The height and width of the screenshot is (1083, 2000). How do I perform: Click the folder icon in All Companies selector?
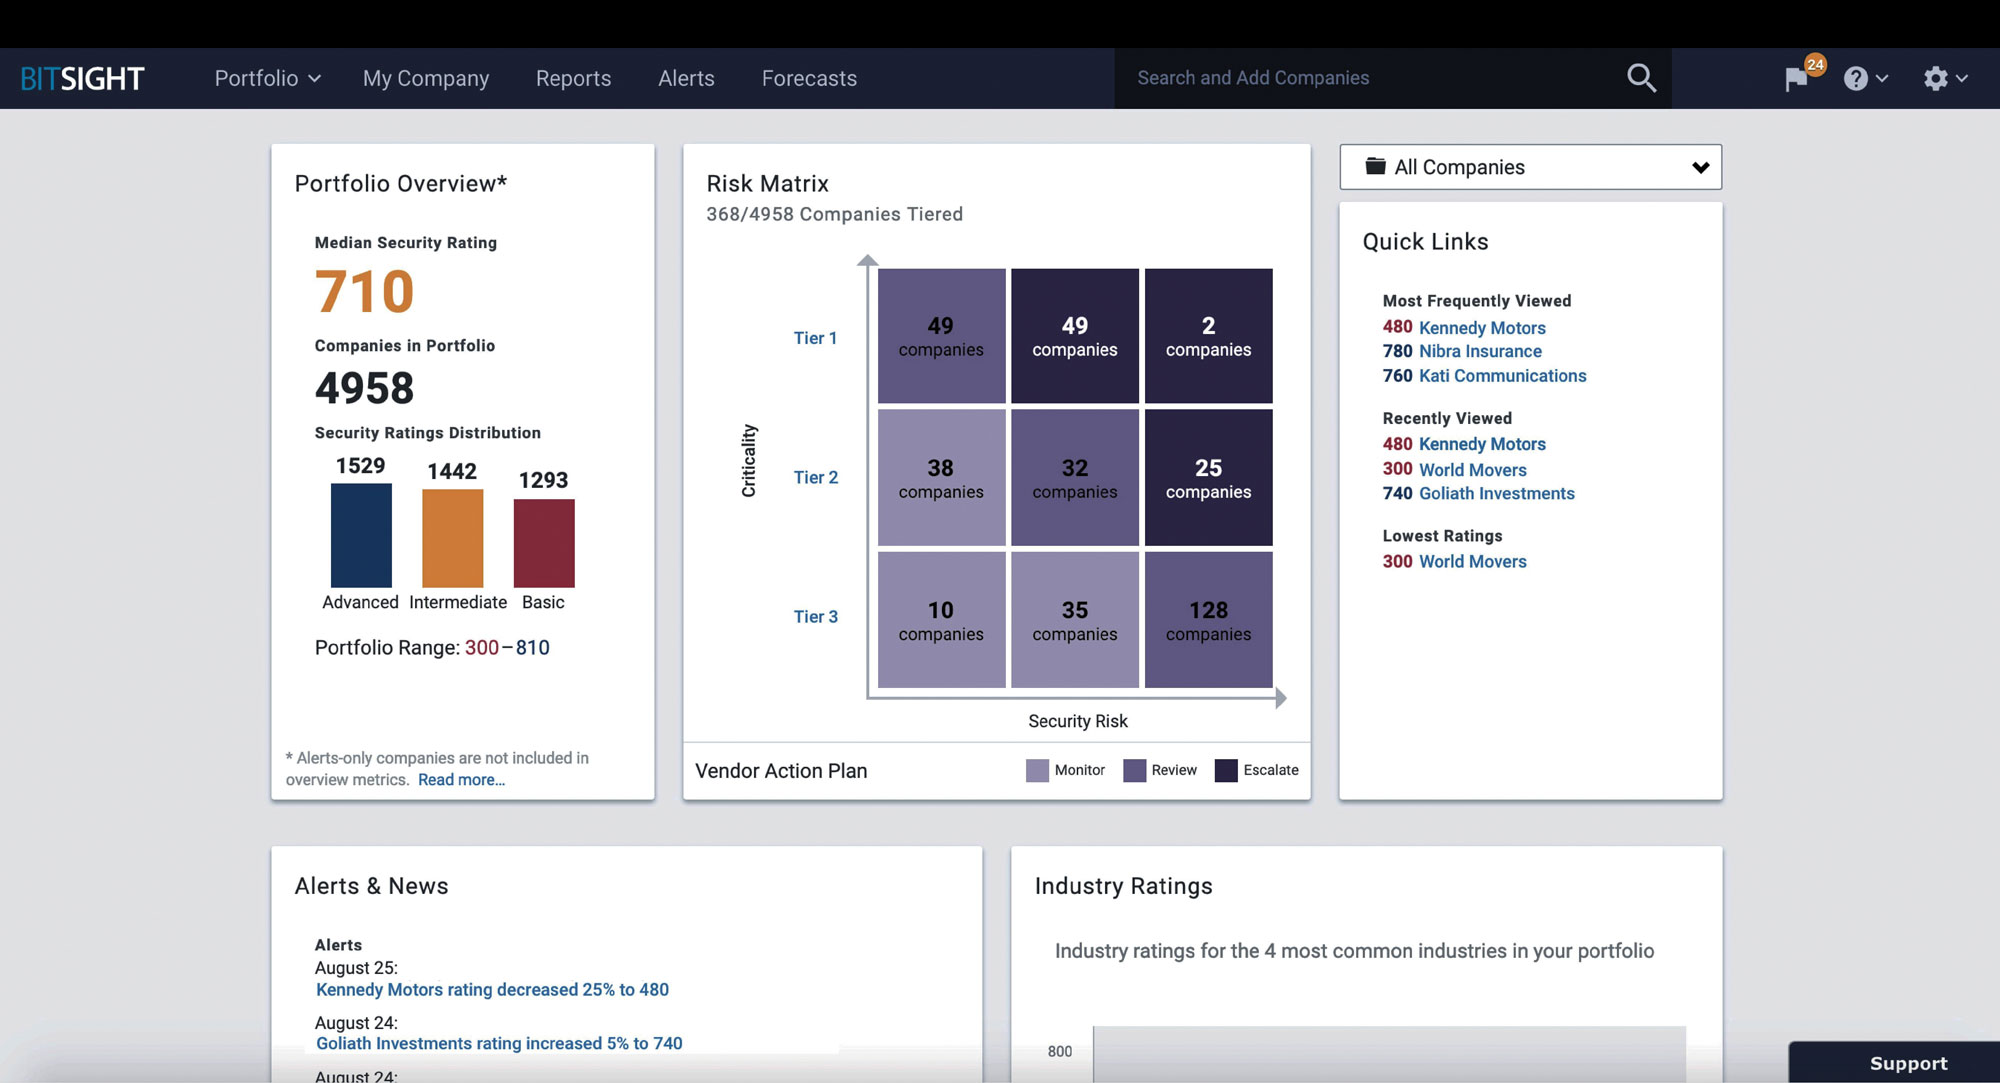[1374, 166]
